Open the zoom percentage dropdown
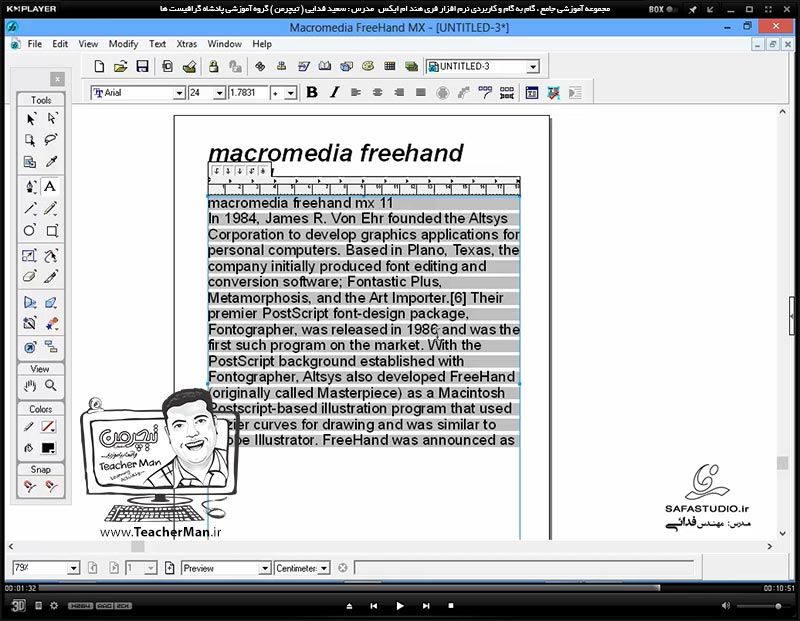Image resolution: width=800 pixels, height=621 pixels. coord(73,568)
